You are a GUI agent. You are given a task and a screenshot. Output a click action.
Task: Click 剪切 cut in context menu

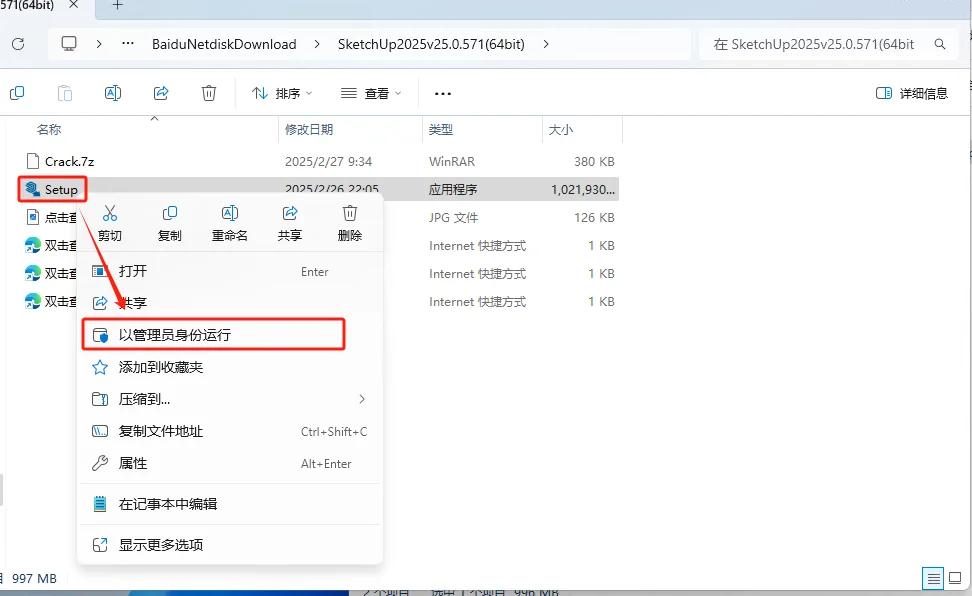pyautogui.click(x=110, y=223)
